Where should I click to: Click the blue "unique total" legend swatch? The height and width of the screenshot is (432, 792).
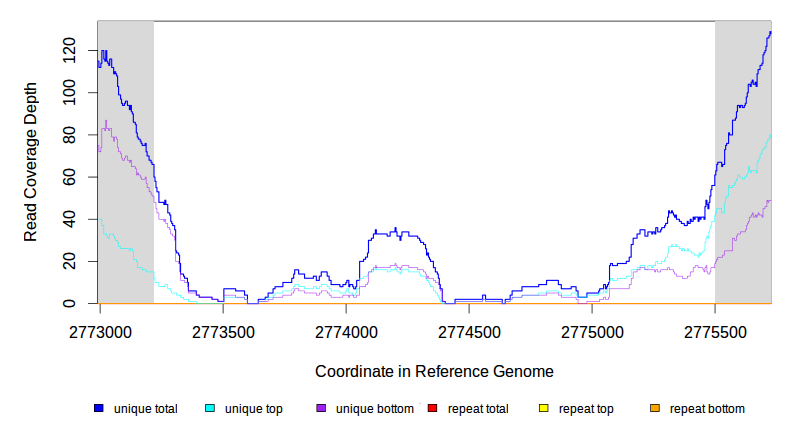tap(99, 409)
